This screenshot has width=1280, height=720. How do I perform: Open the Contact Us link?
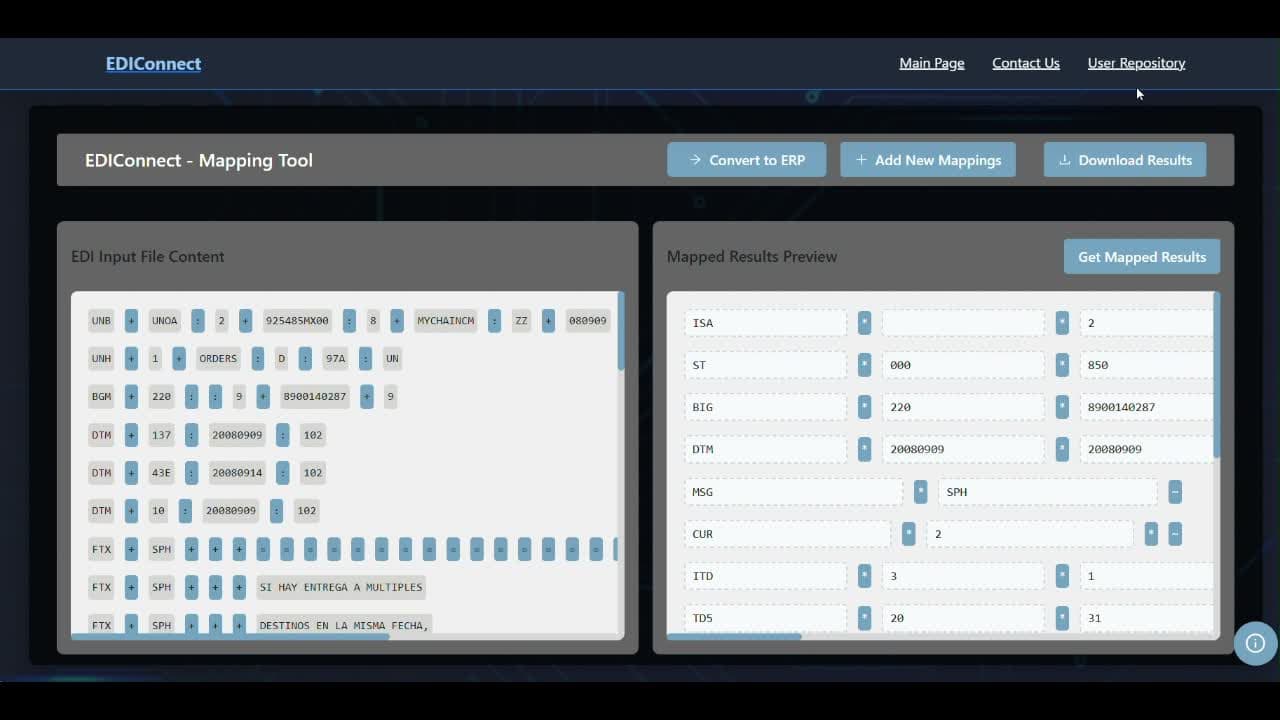[1026, 63]
